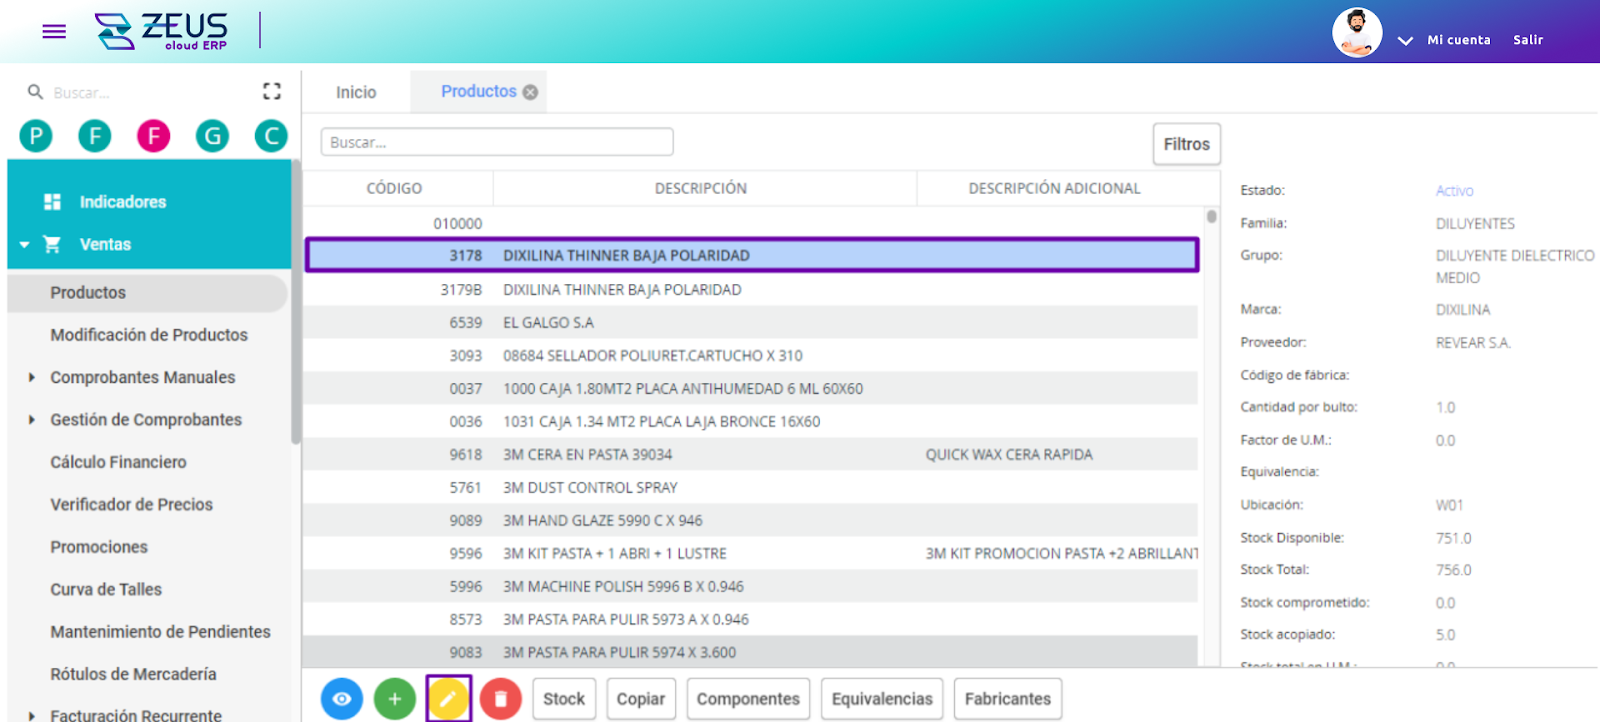
Task: Collapse the Ventas section arrow
Action: point(24,244)
